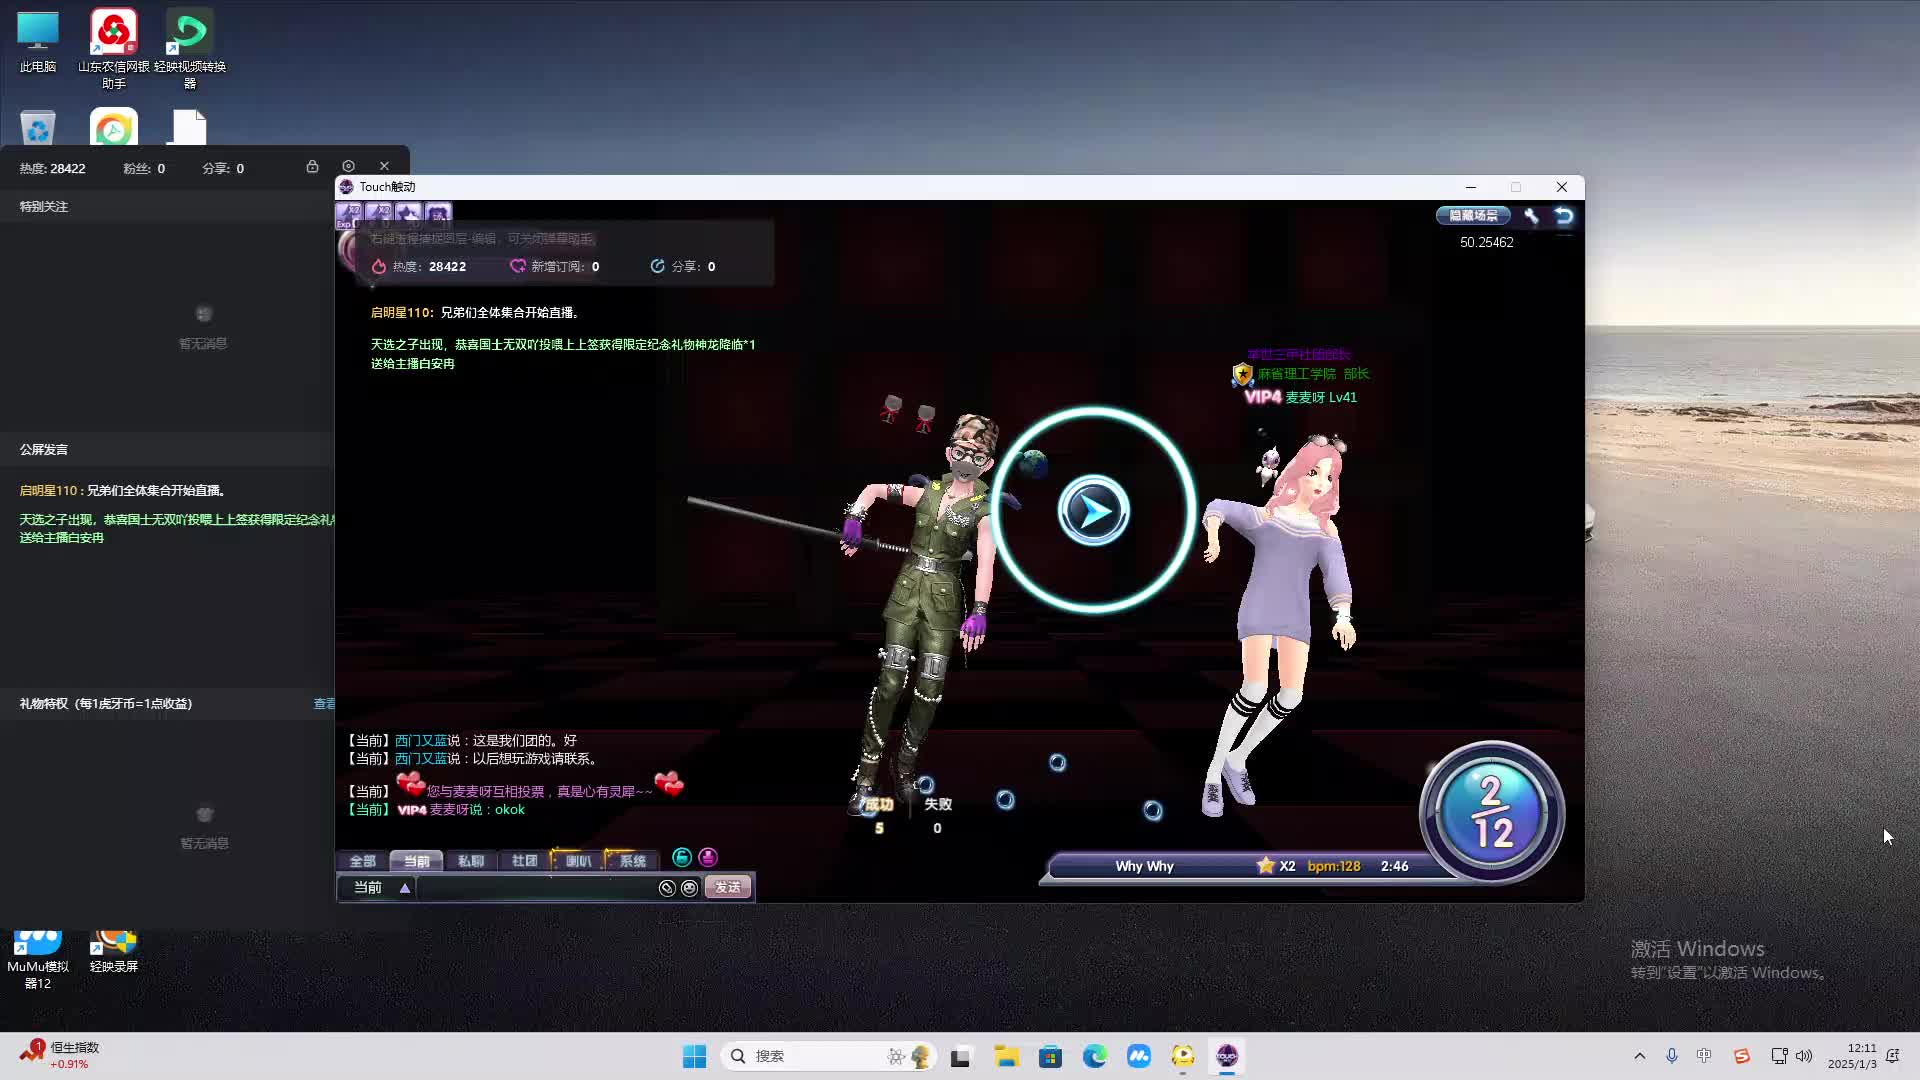Toggle the lock icon on overlay panel
This screenshot has height=1080, width=1920.
pos(312,167)
